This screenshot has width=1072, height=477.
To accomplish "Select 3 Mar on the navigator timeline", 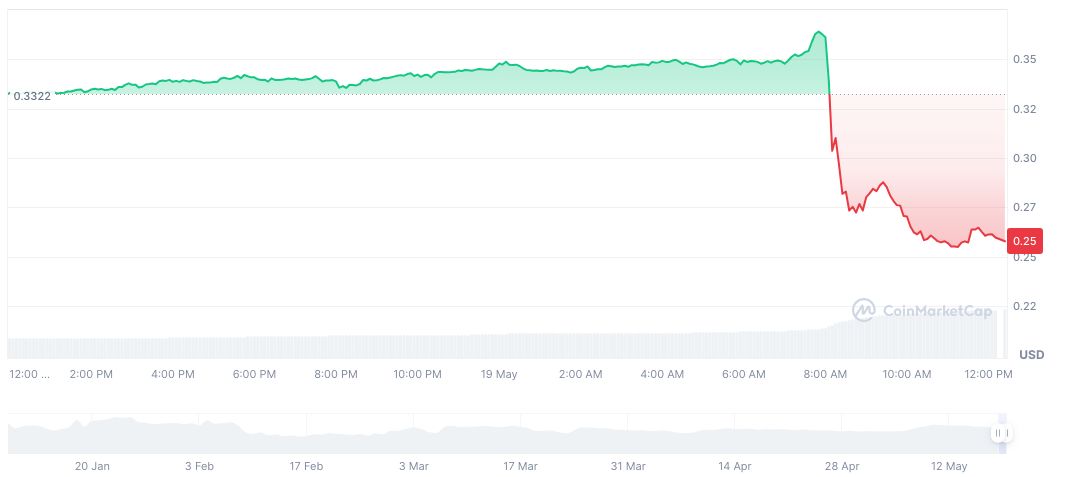I will (413, 466).
